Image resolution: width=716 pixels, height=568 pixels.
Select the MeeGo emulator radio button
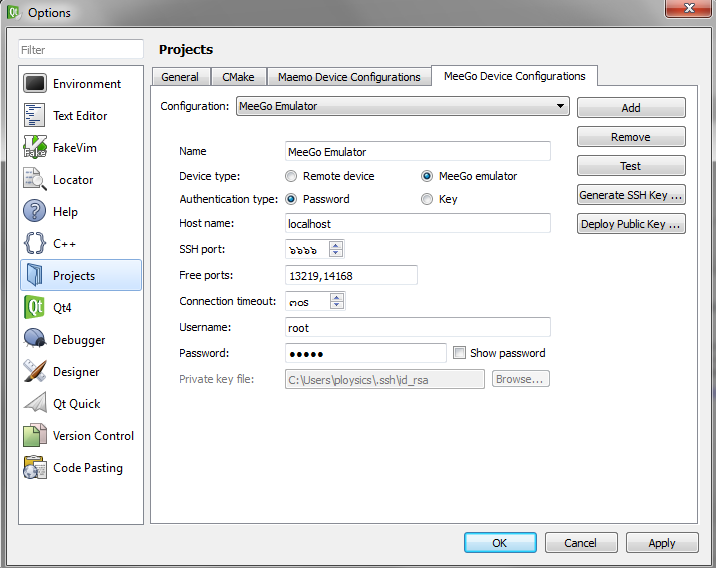[x=427, y=176]
